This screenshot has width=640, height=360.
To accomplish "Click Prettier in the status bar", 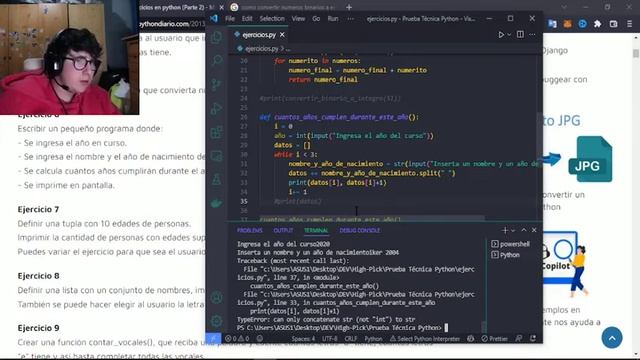I will click(x=494, y=338).
